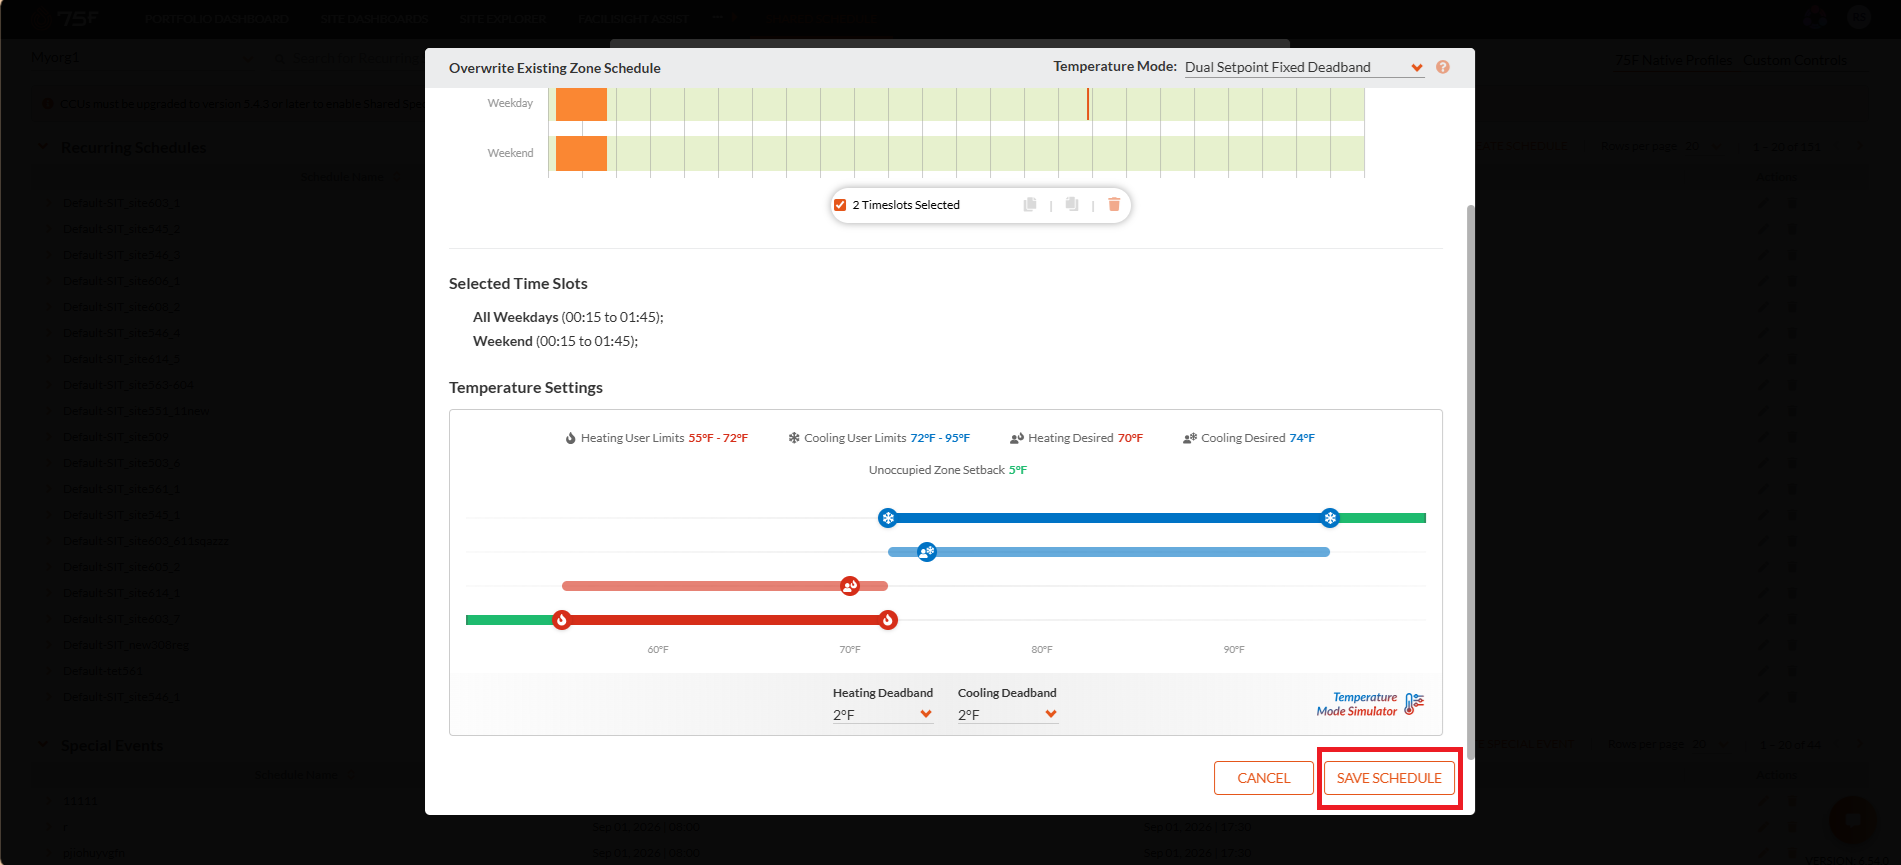Click the cooling desired person-snowflake handle
This screenshot has width=1901, height=865.
coord(927,552)
